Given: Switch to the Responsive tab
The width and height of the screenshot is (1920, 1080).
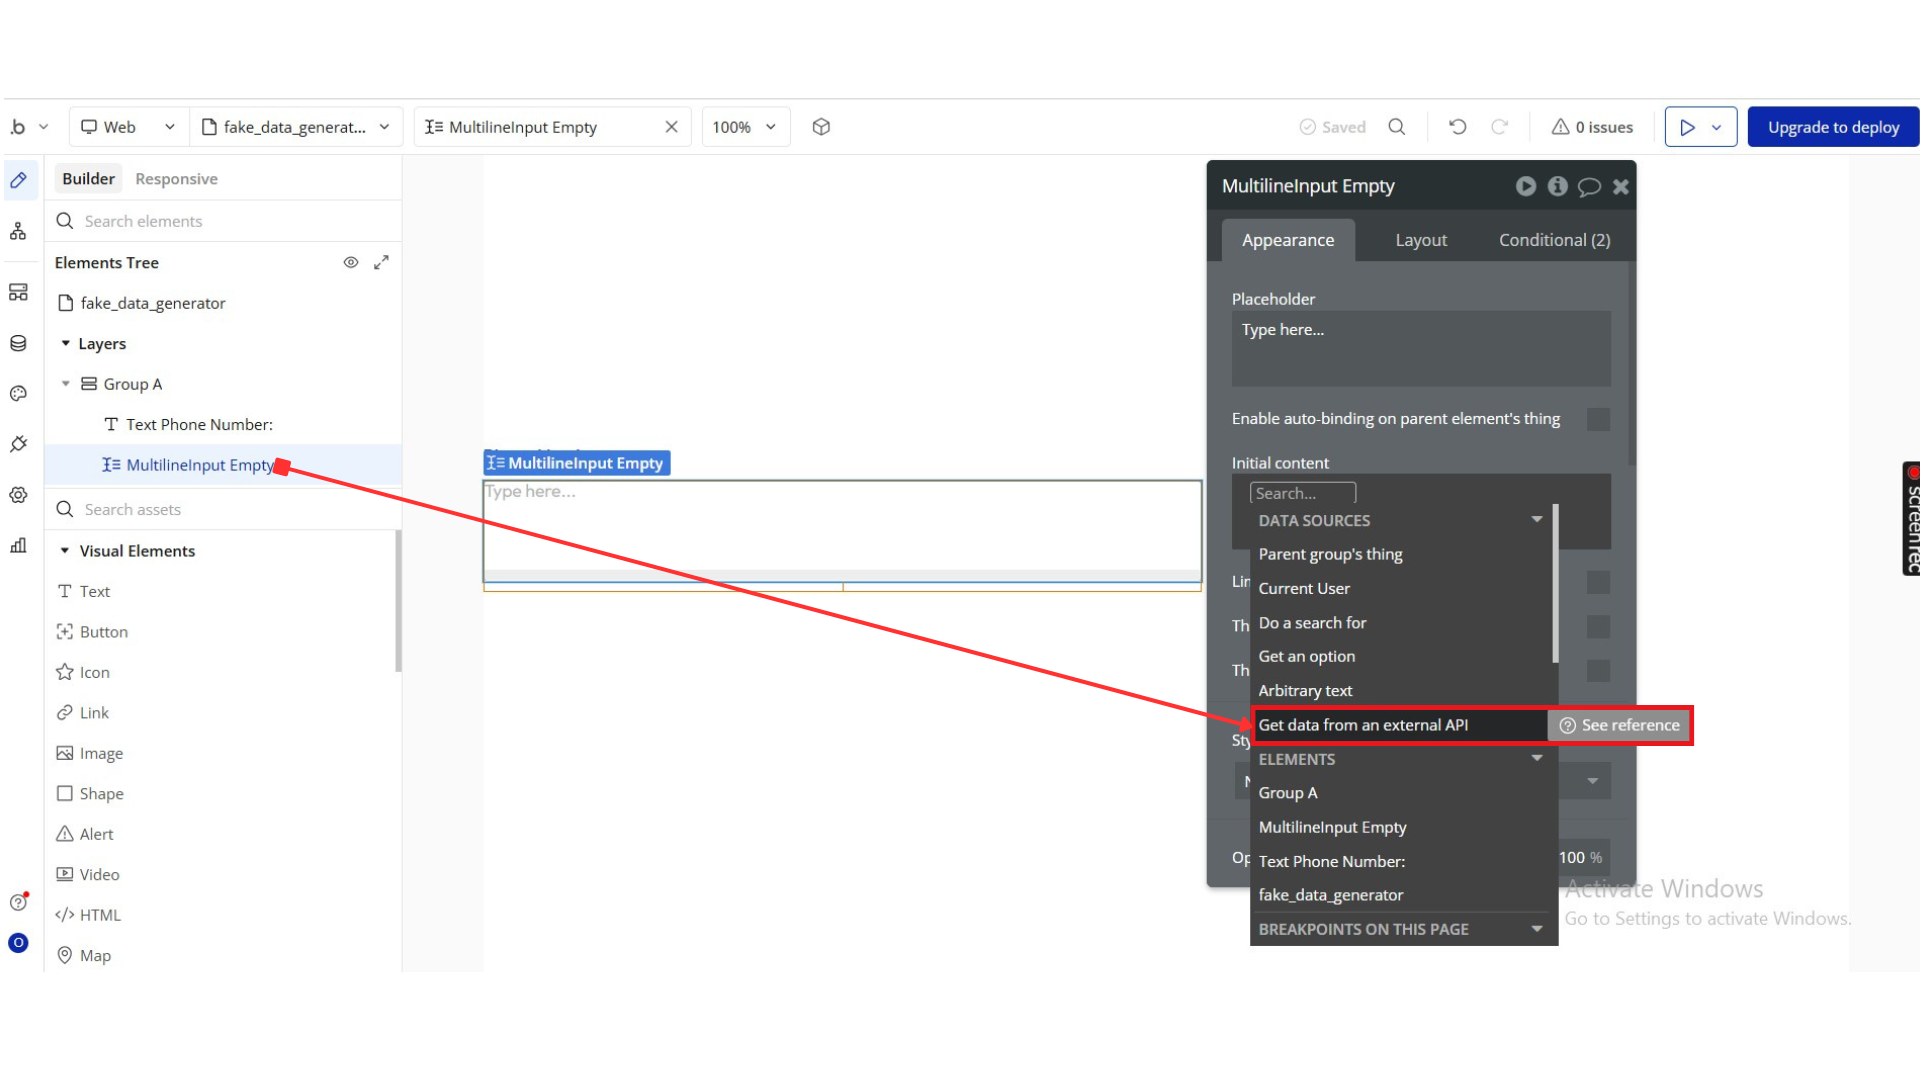Looking at the screenshot, I should [x=176, y=179].
